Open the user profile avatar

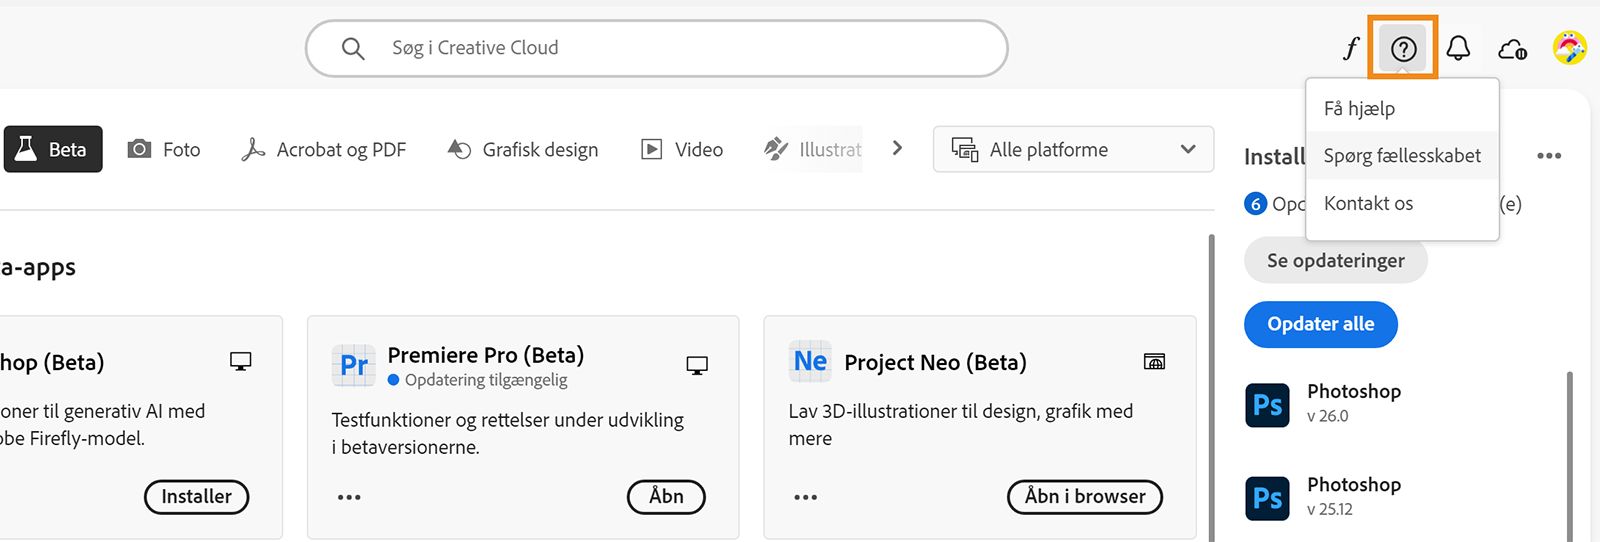click(1569, 47)
